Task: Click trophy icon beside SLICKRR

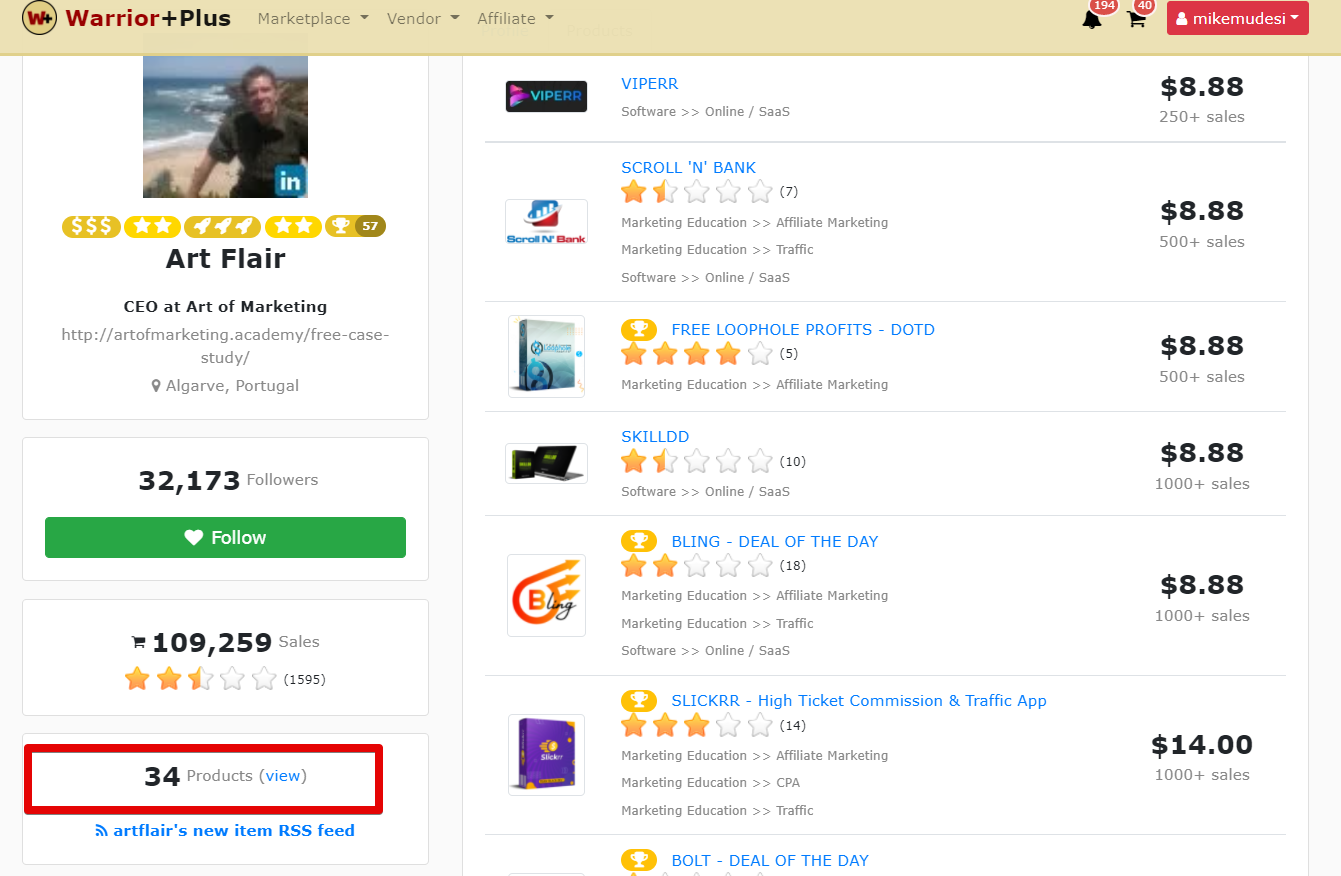Action: tap(639, 700)
